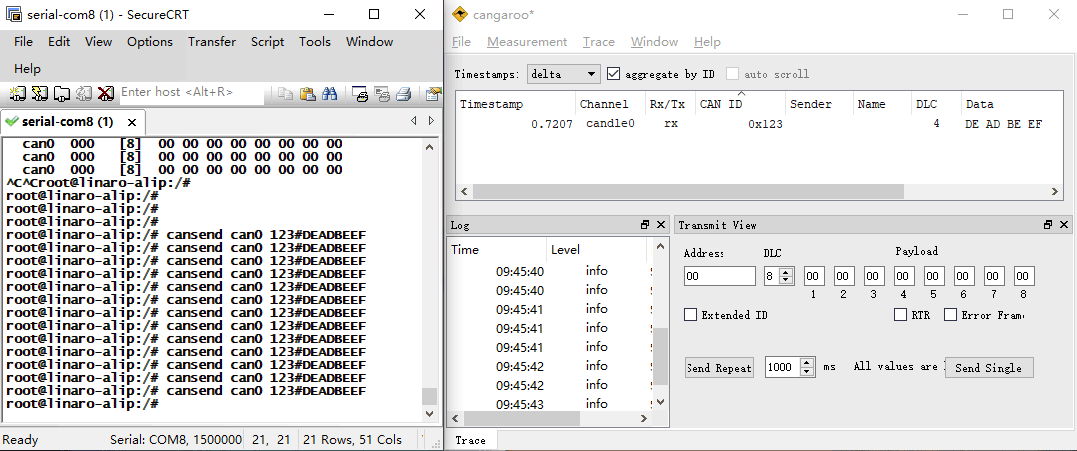Viewport: 1077px width, 451px height.
Task: Decrease DLC value with down arrow
Action: tap(787, 281)
